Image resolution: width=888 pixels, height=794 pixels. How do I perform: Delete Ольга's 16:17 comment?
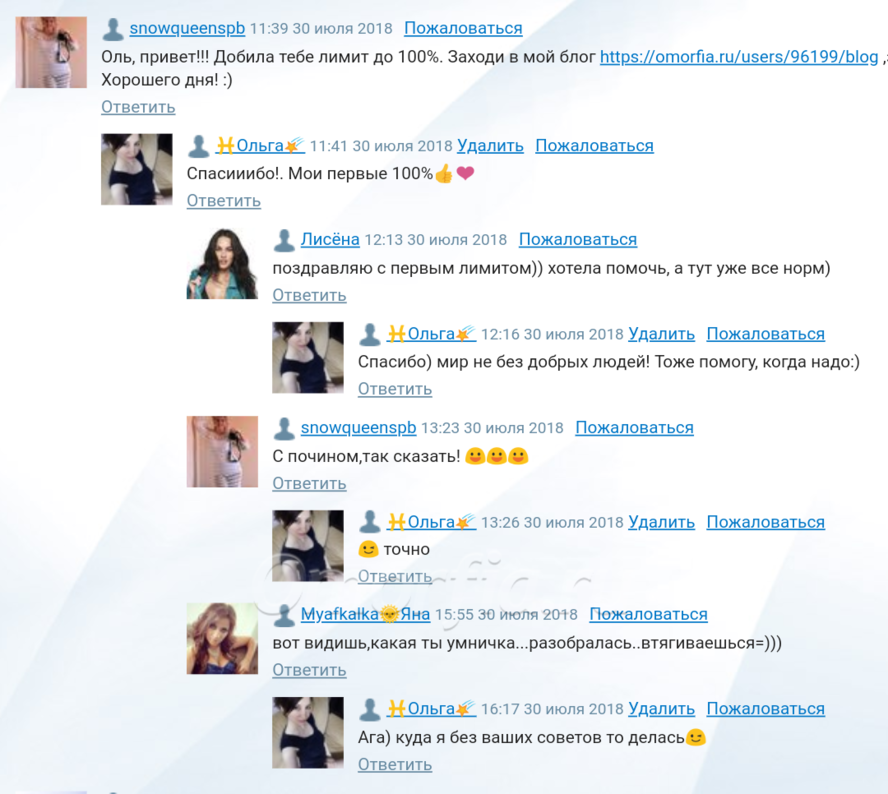click(661, 709)
